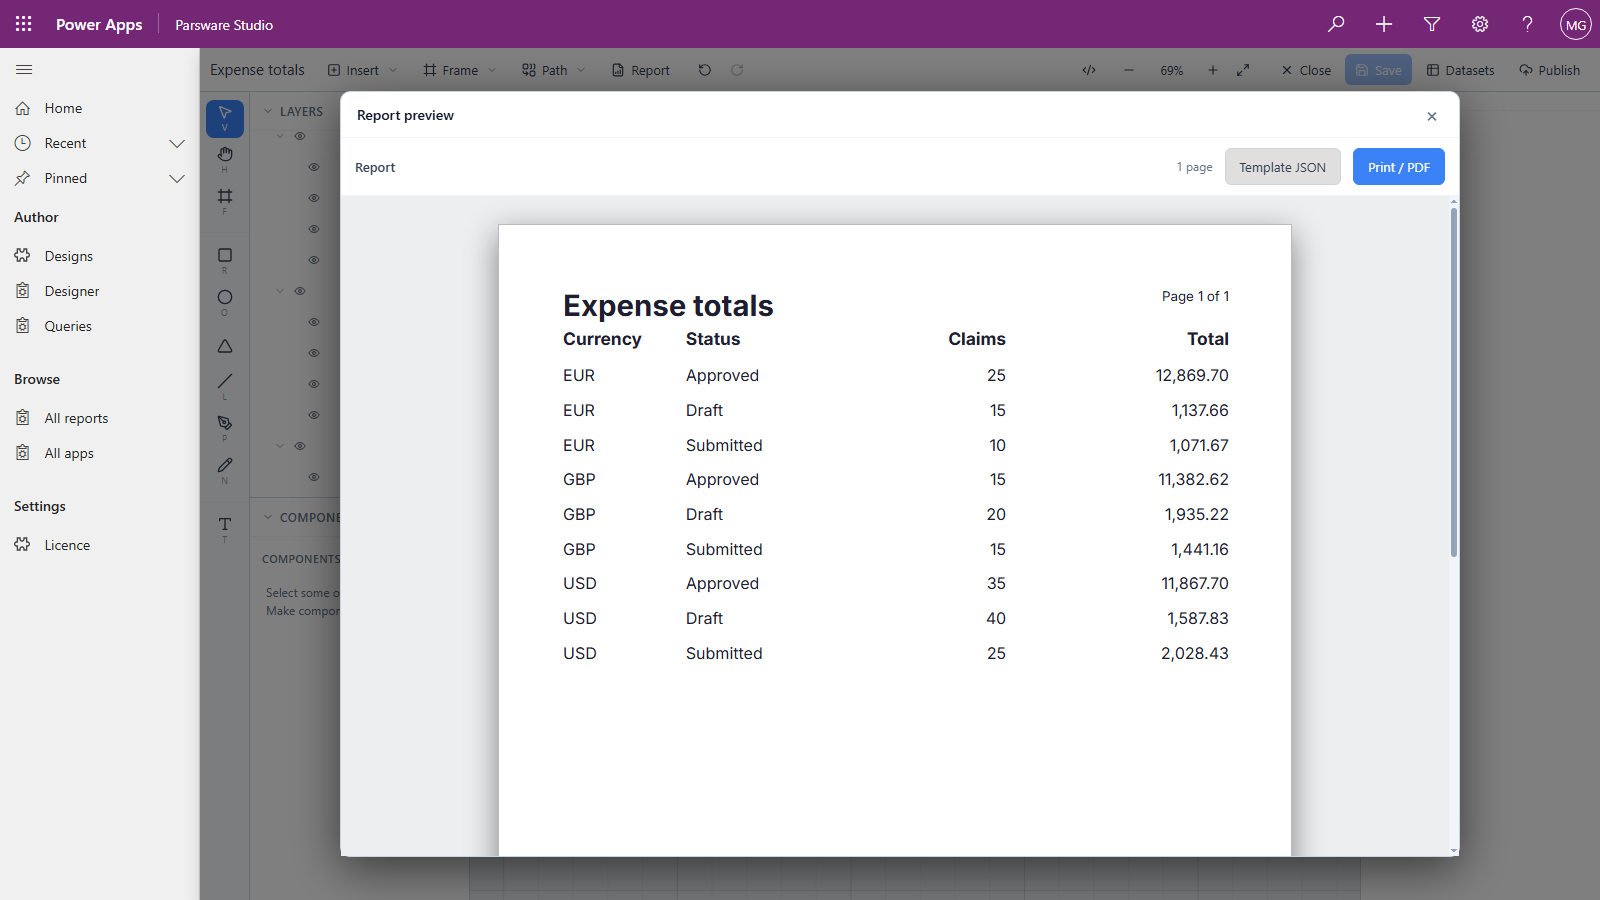The image size is (1600, 900).
Task: Open the MG account avatar
Action: click(x=1576, y=24)
